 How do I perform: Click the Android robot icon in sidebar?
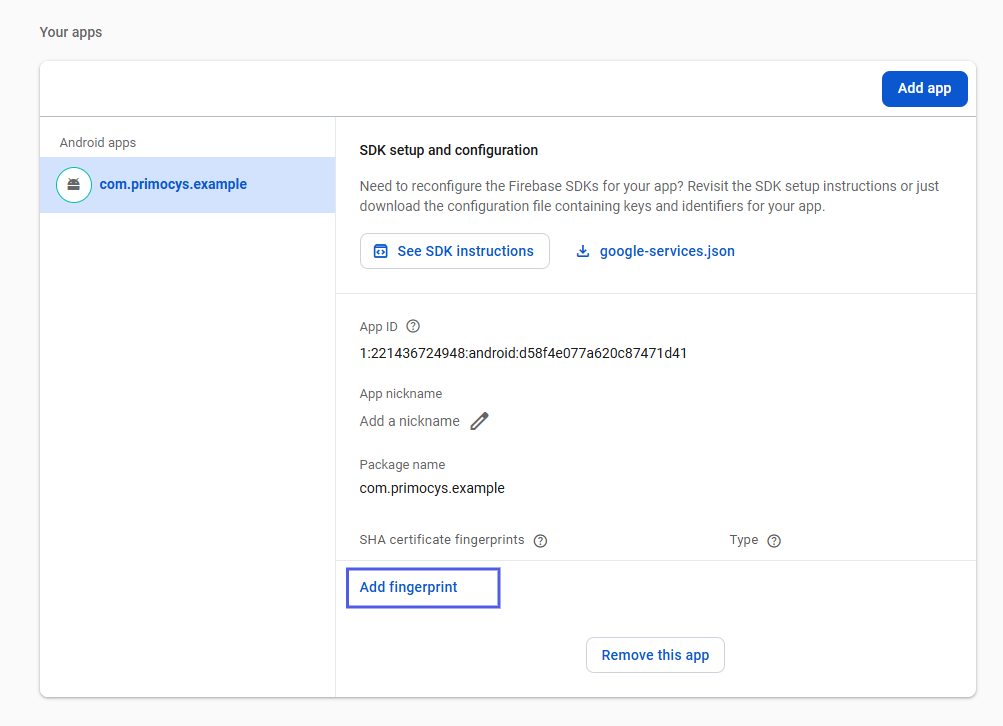tap(73, 185)
